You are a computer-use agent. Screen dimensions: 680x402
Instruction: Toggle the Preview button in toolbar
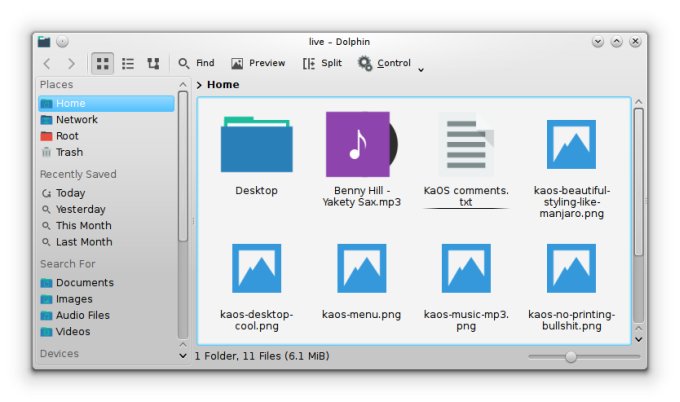tap(258, 63)
